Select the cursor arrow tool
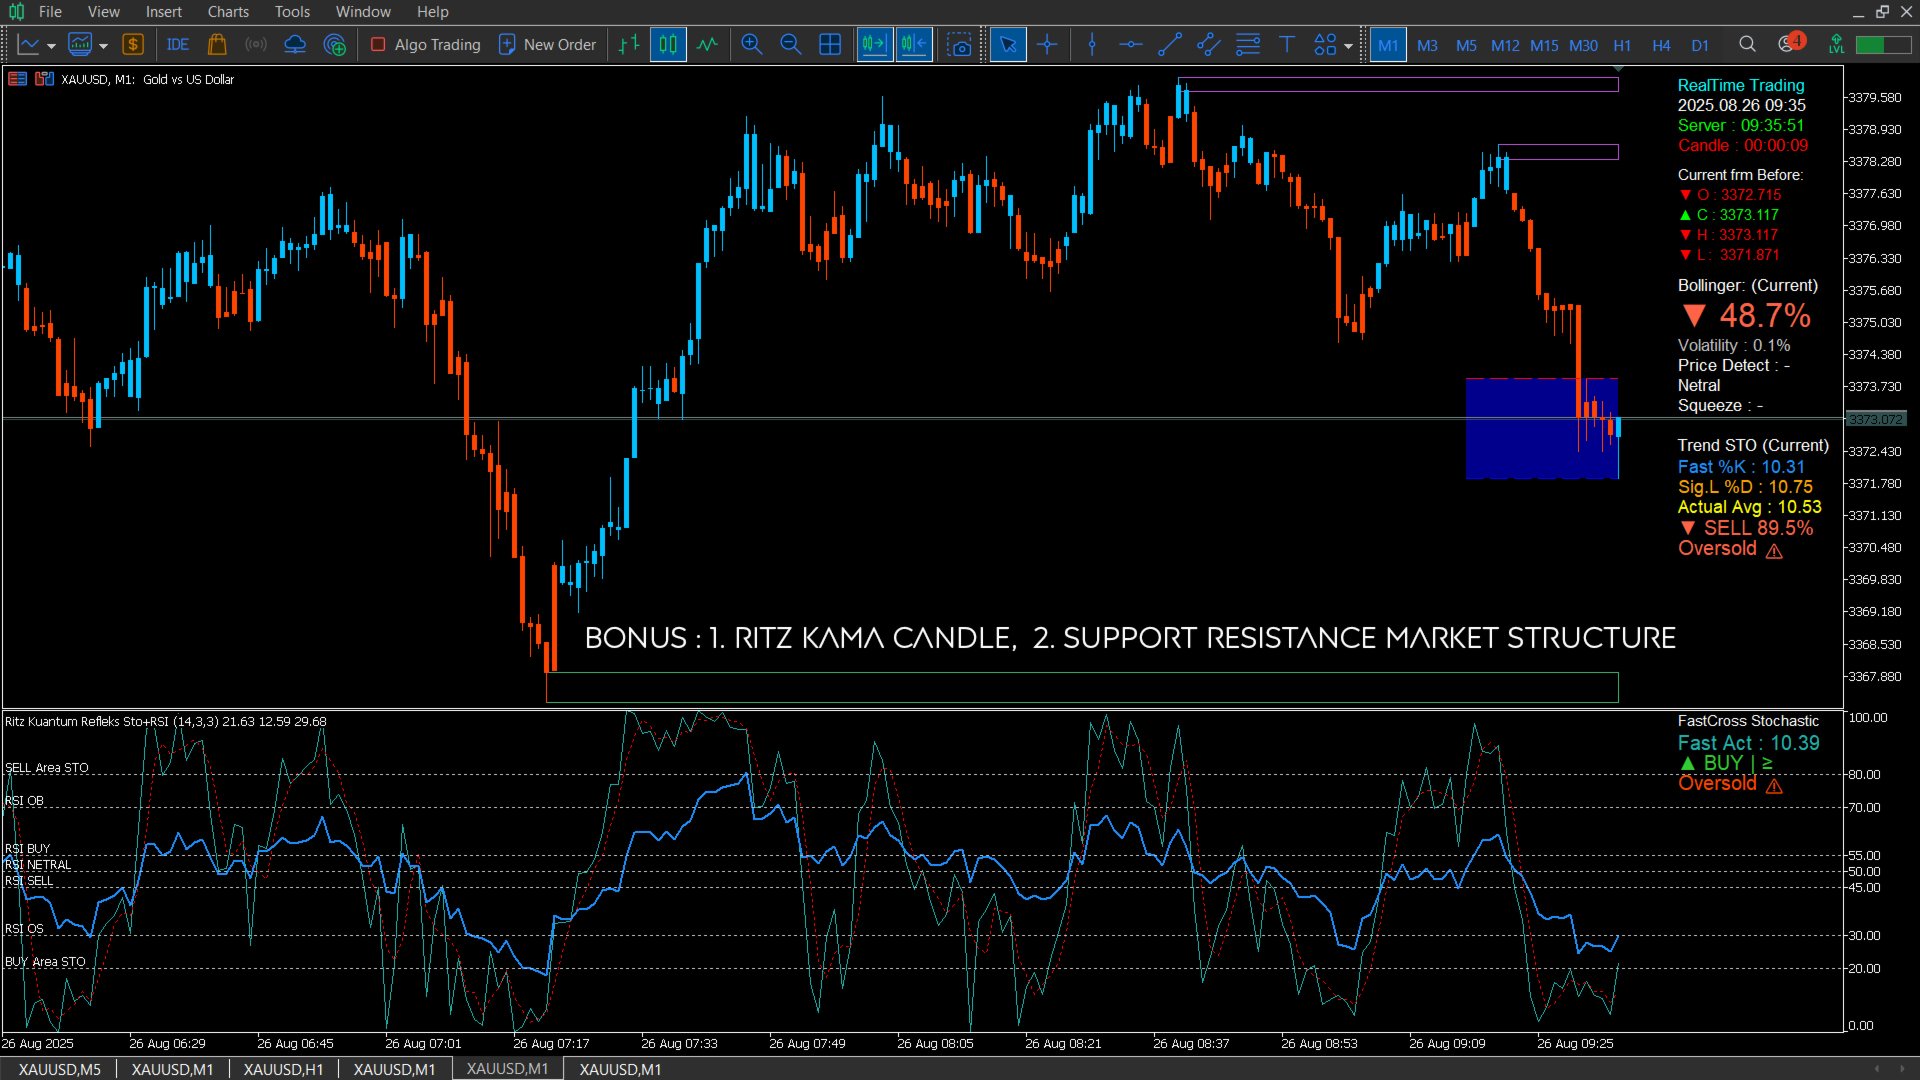The image size is (1920, 1080). 1008,45
